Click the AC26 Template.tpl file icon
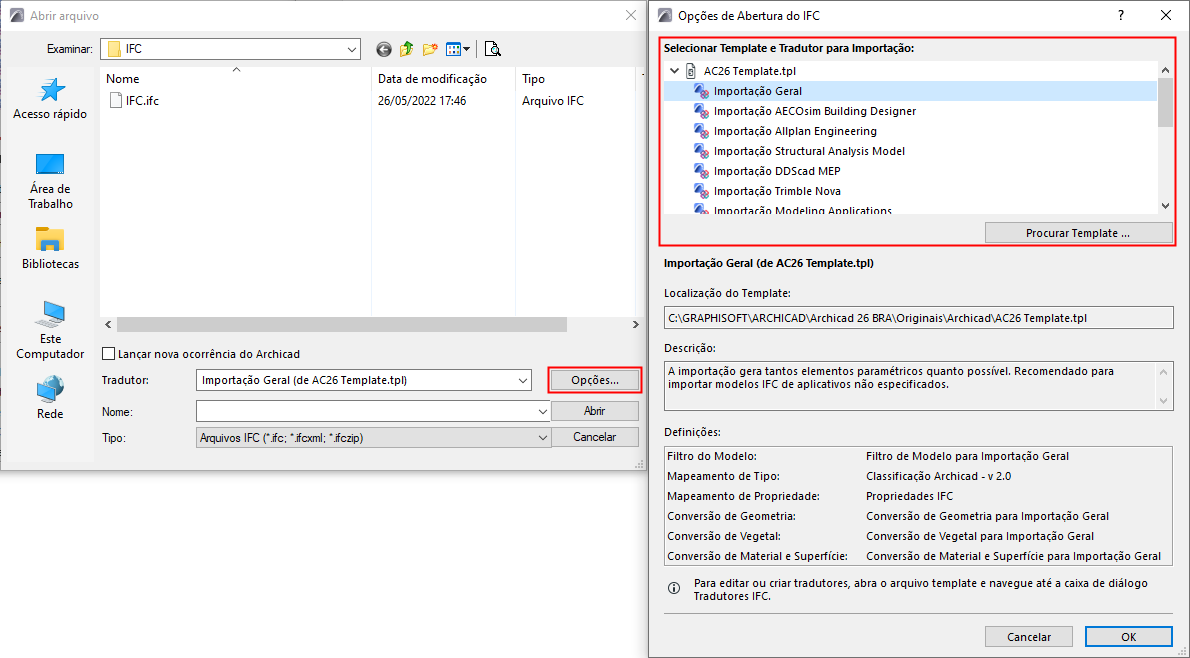Screen dimensions: 1190x658 tap(691, 71)
